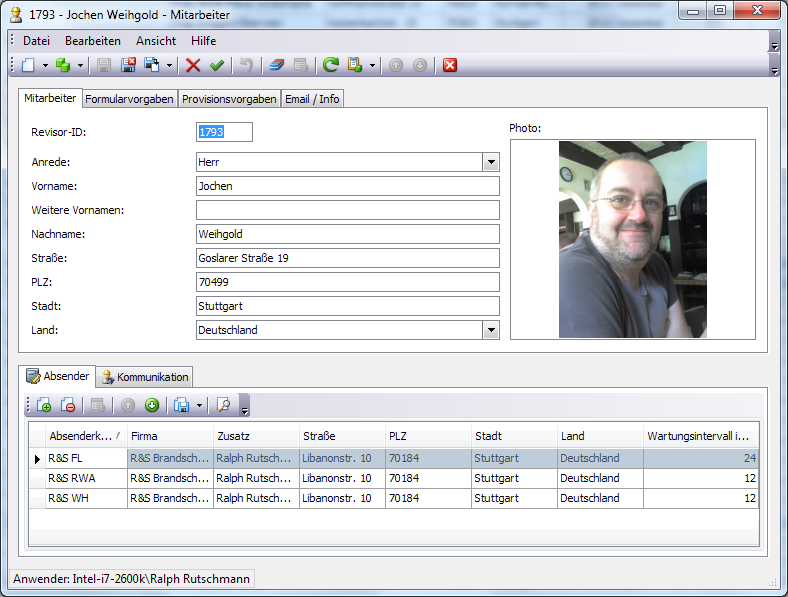Click the remove sender record icon
Screen dimensions: 788x597
click(68, 405)
